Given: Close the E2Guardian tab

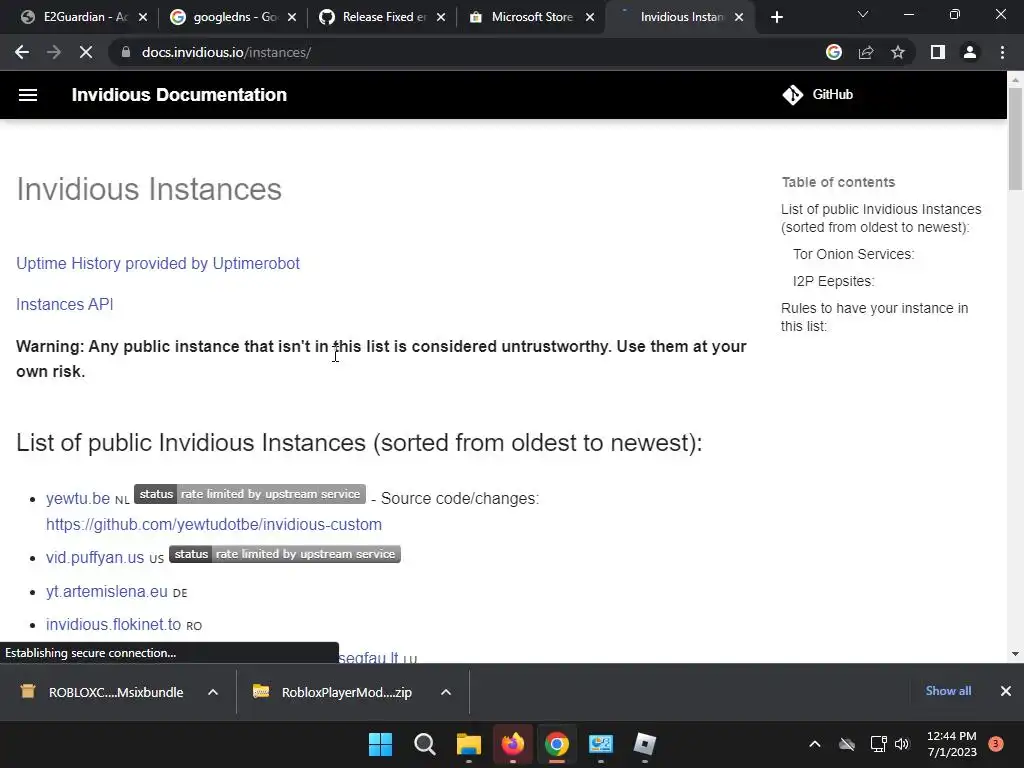Looking at the screenshot, I should pyautogui.click(x=143, y=17).
